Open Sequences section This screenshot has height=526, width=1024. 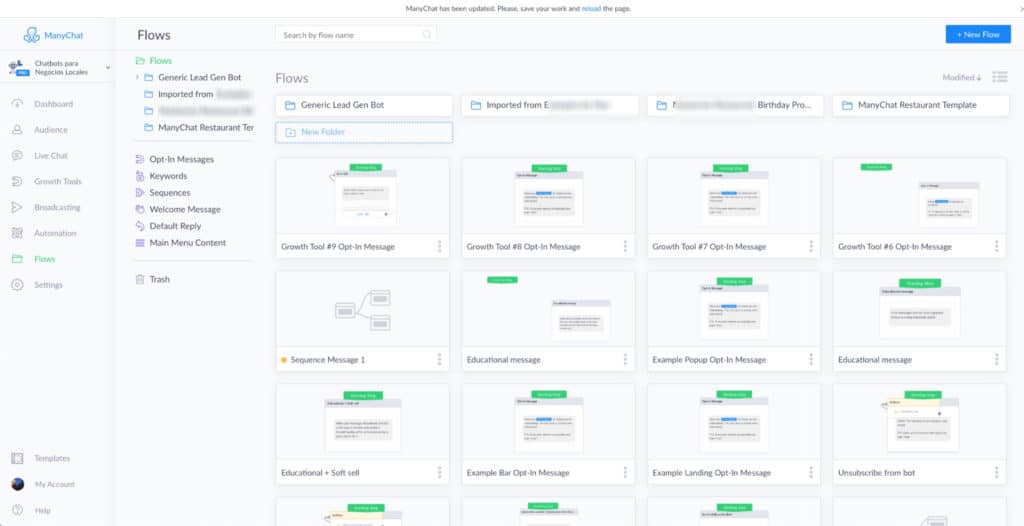pos(169,193)
